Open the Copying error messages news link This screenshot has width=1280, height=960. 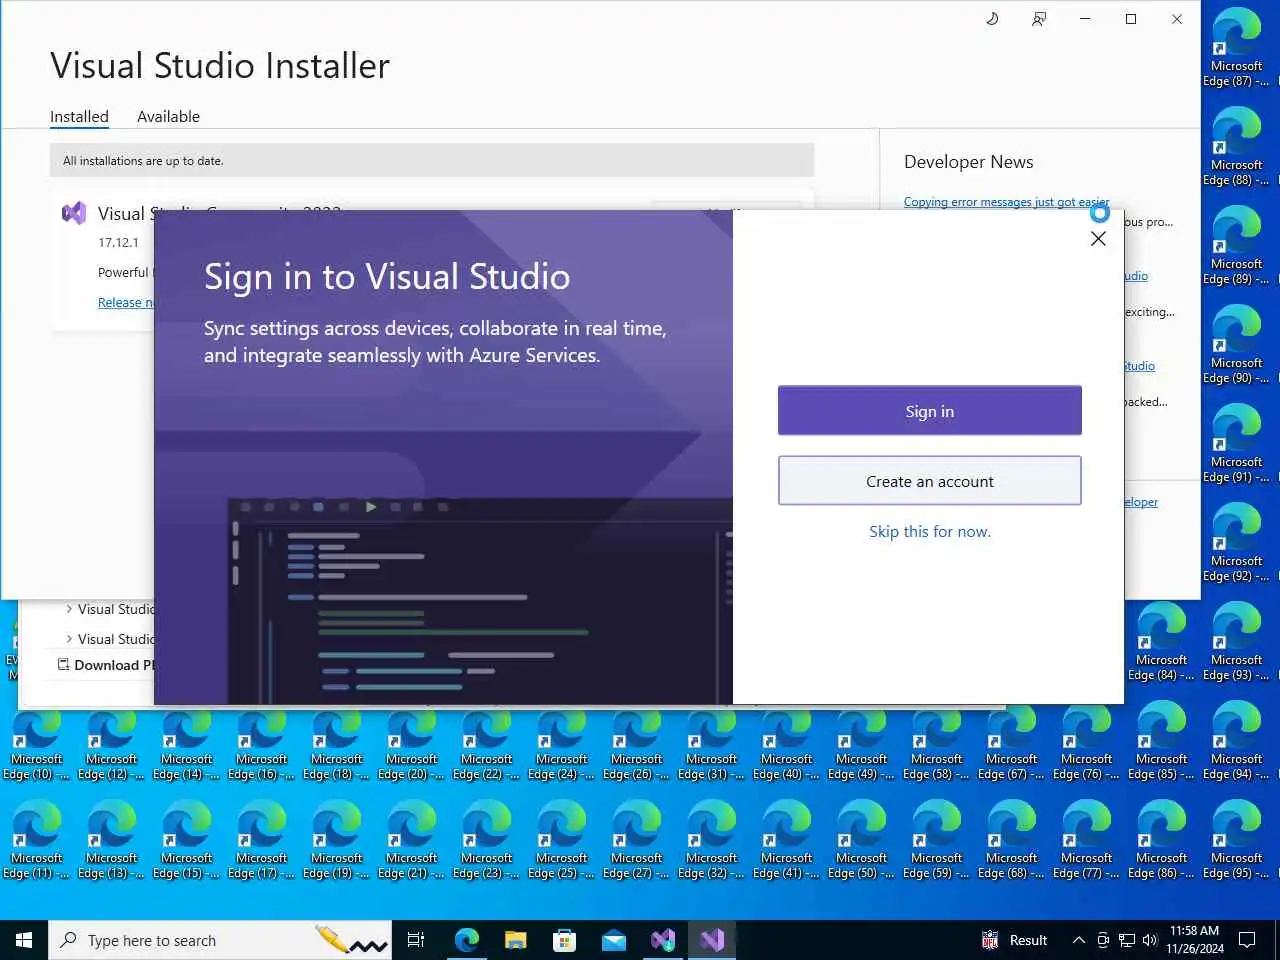[1006, 202]
